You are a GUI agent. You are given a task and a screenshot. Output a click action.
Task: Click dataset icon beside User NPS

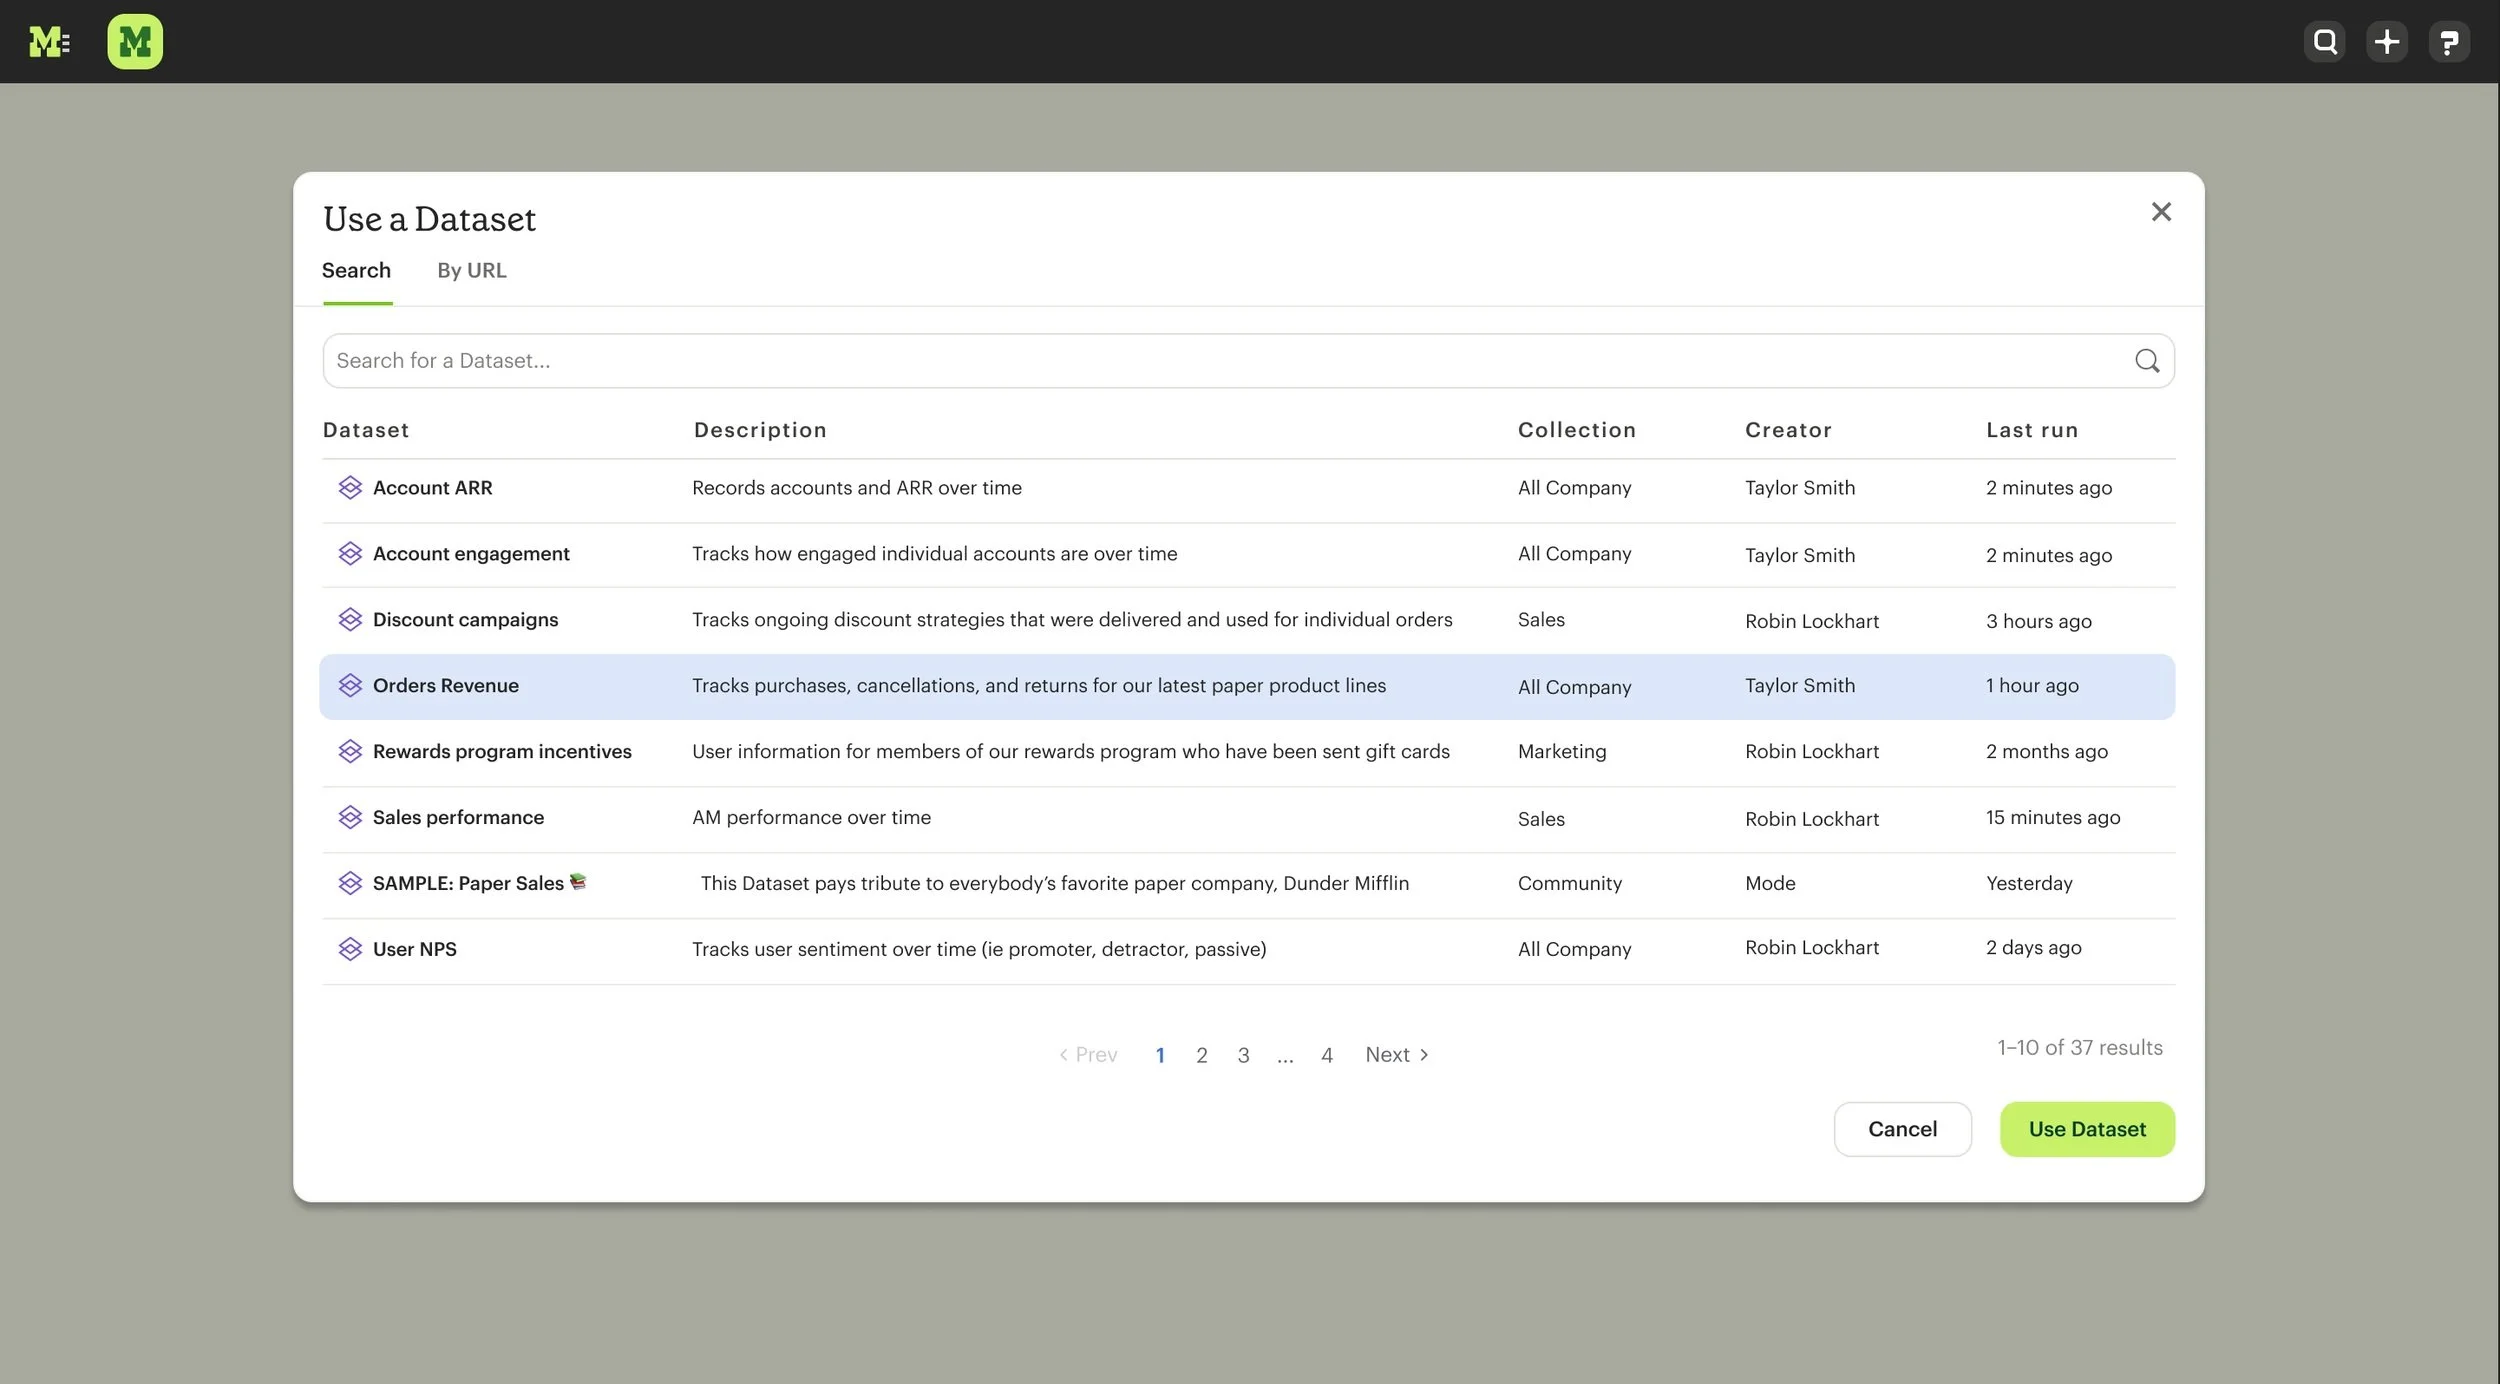[350, 949]
